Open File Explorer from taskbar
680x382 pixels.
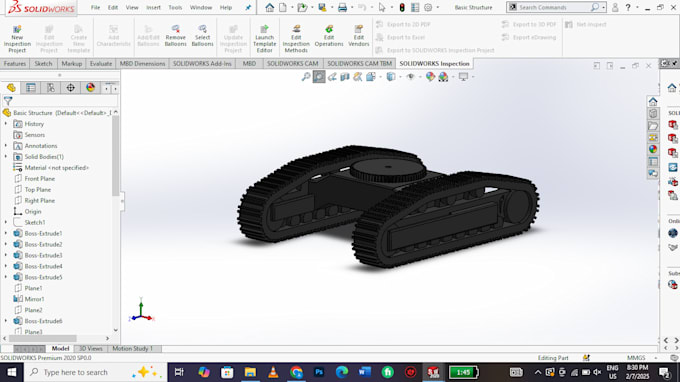pos(250,372)
